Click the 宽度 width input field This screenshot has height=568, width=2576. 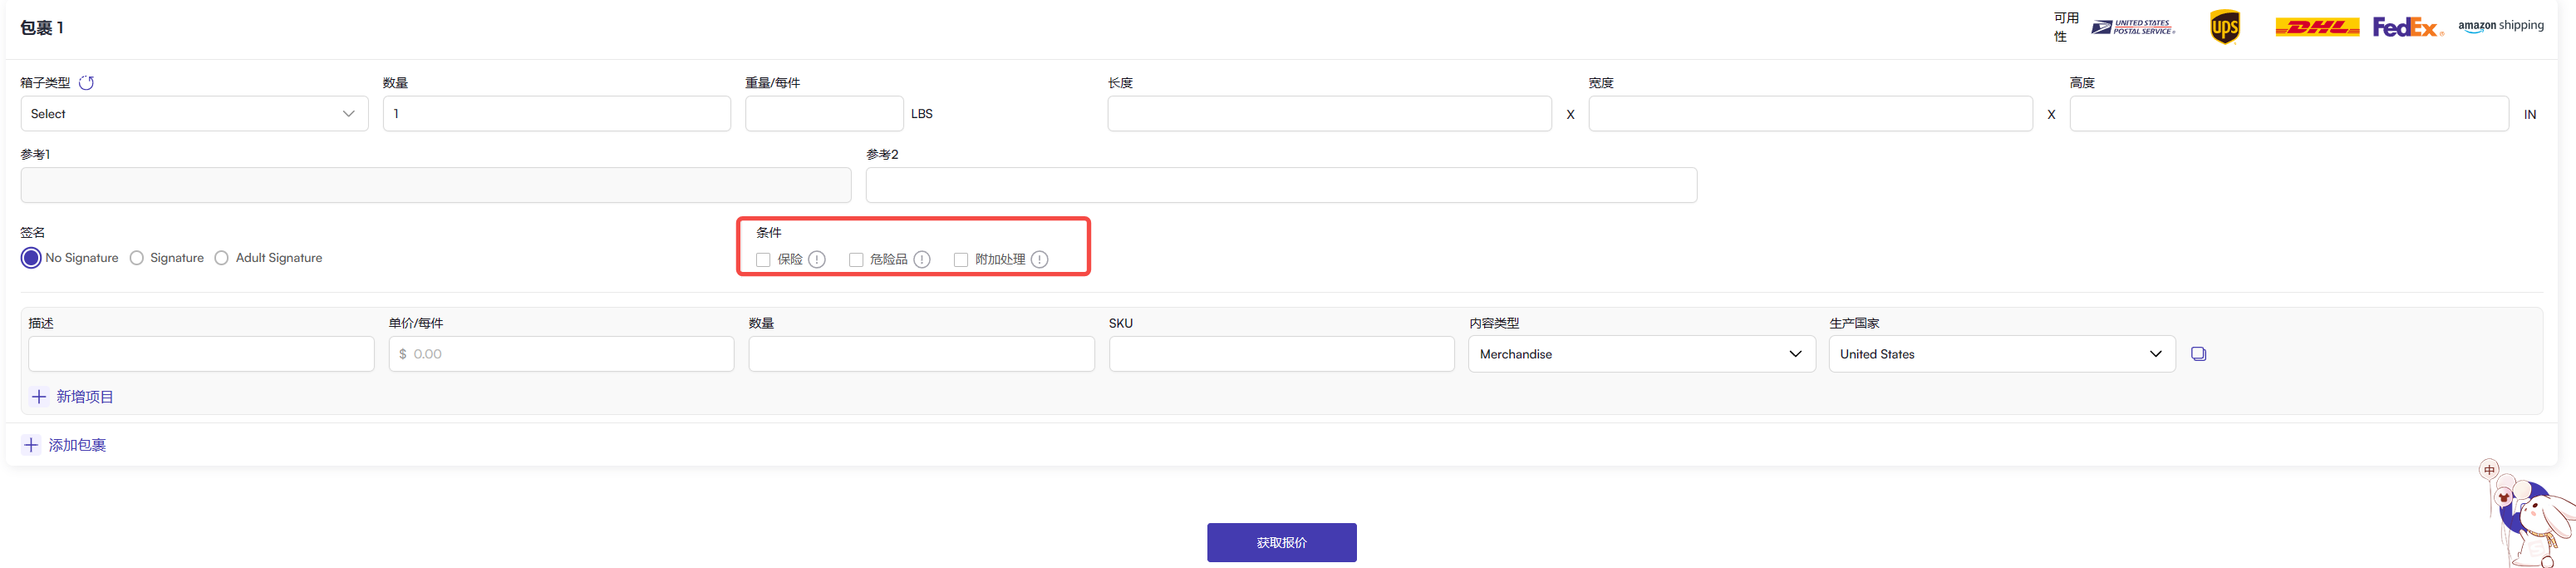tap(1810, 114)
